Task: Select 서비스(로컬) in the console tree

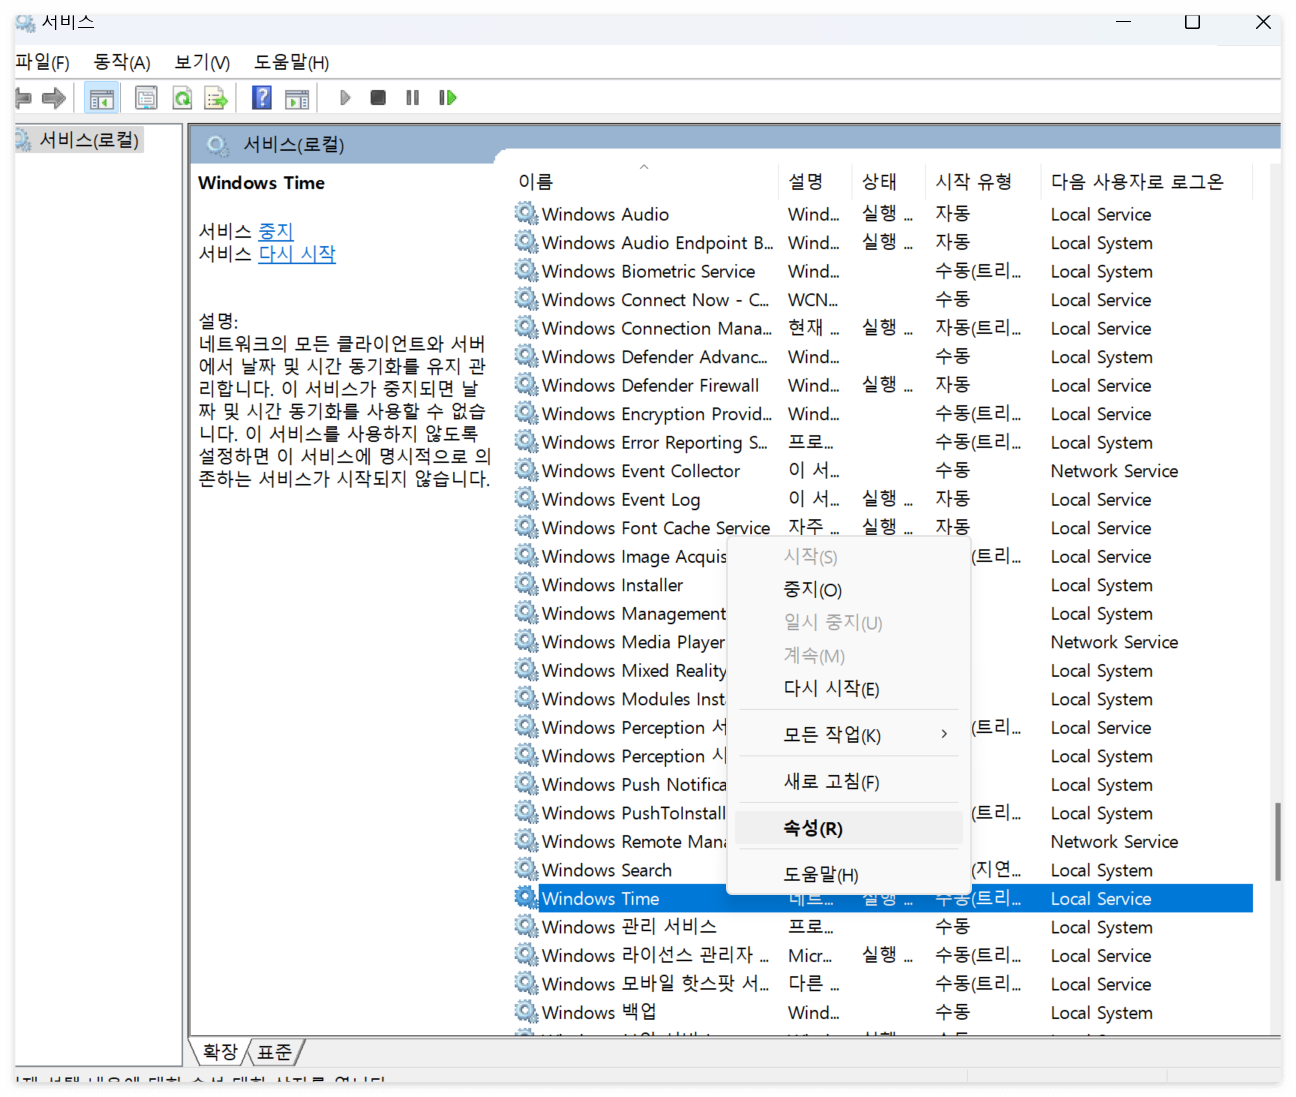Action: [89, 139]
